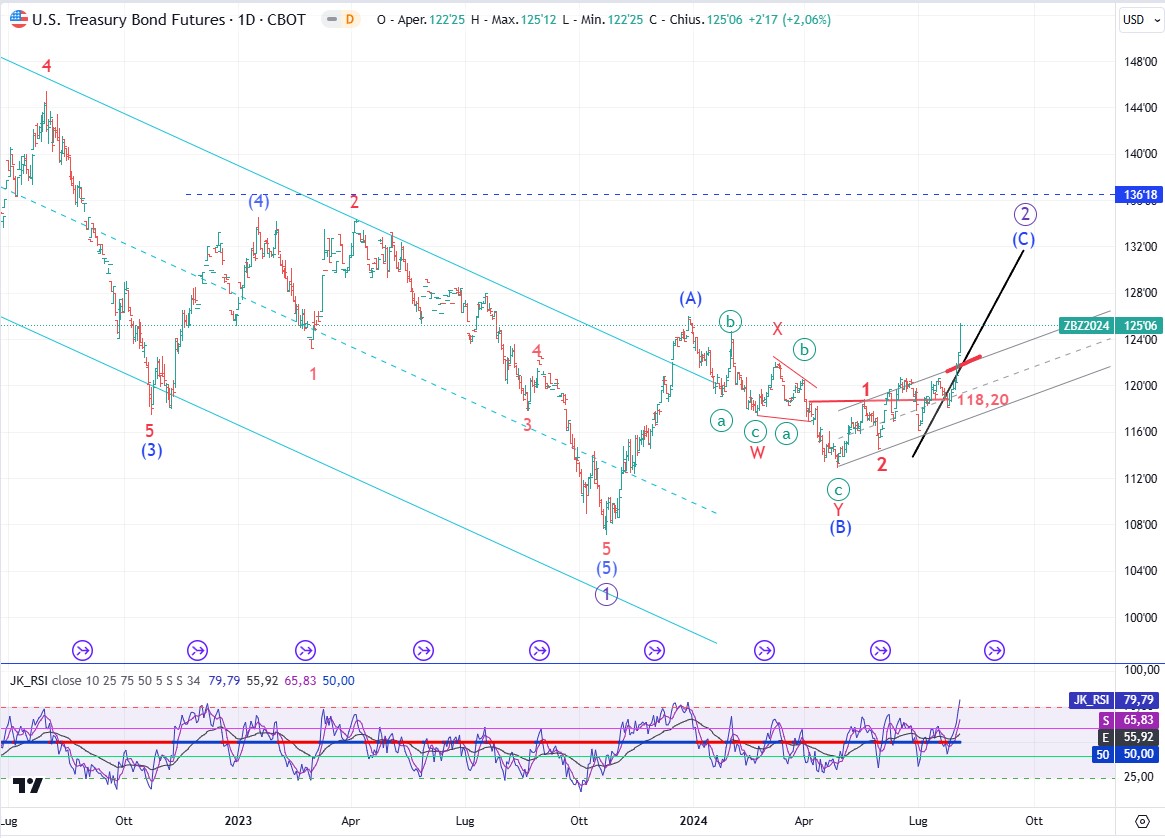Click the US flag symbol icon
This screenshot has width=1165, height=838.
click(x=19, y=19)
